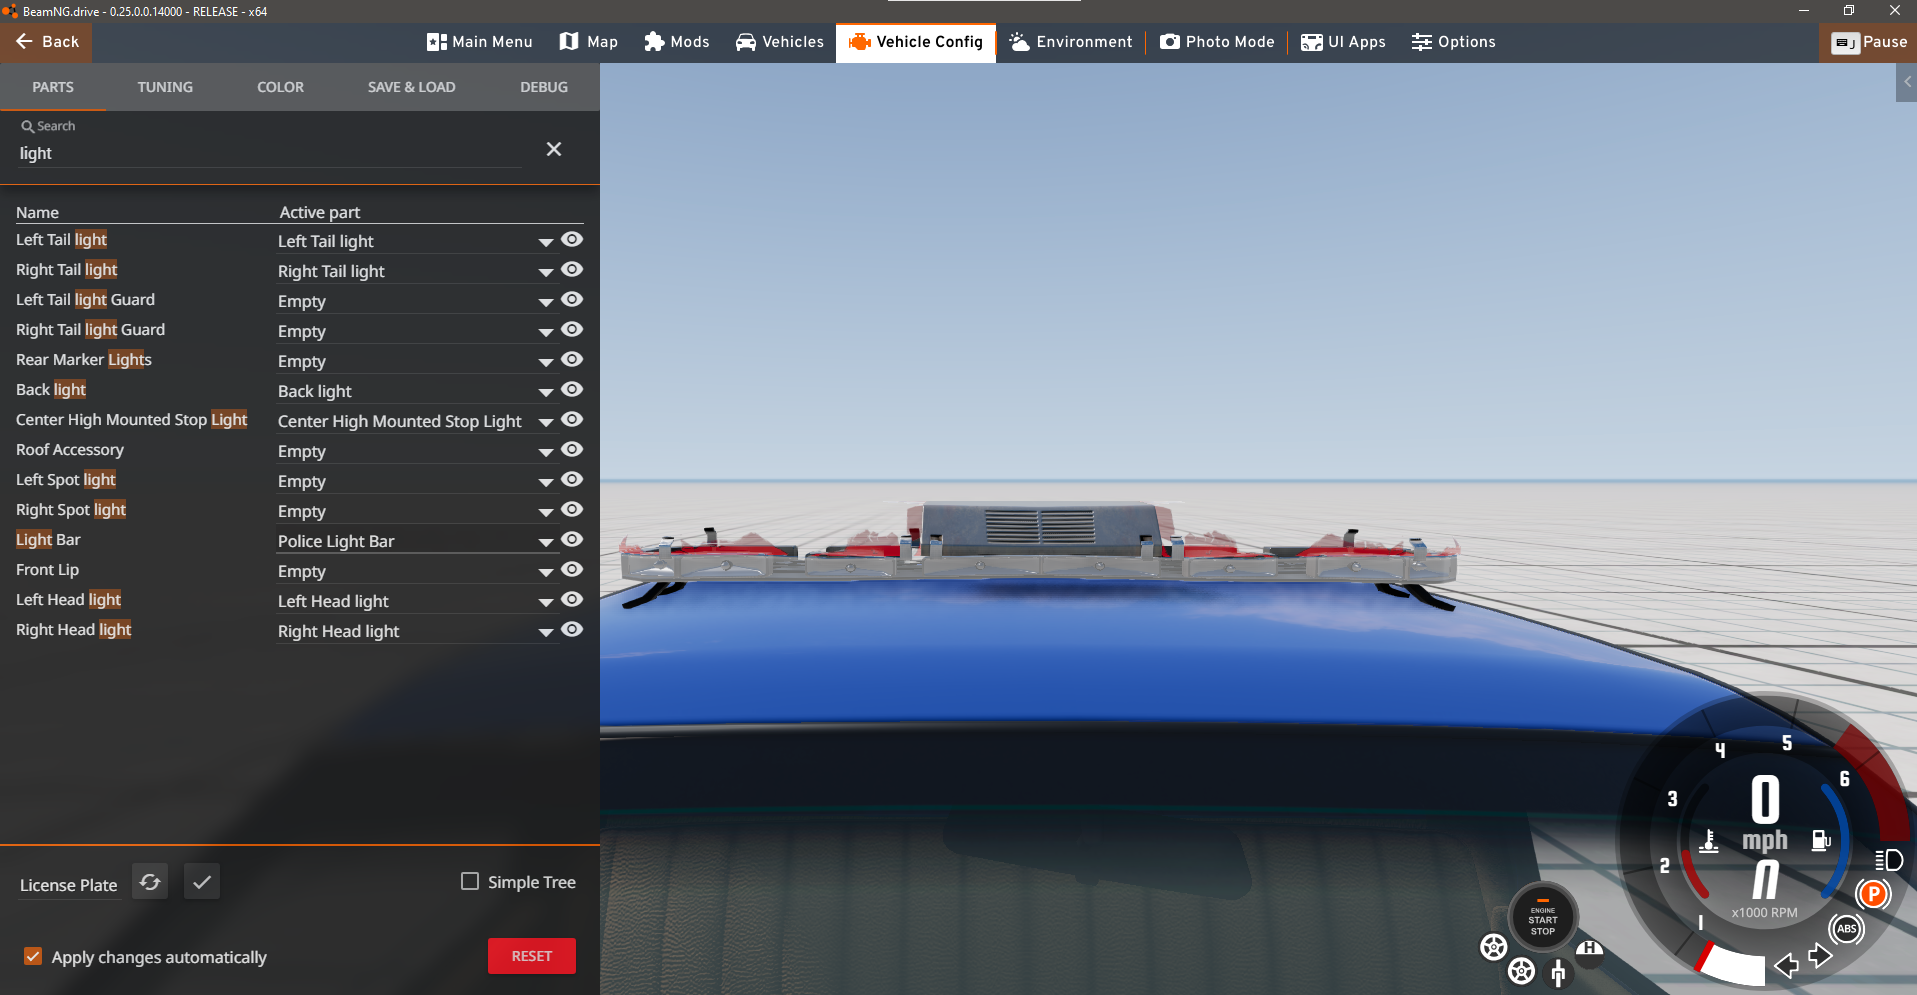Enable the Simple Tree checkbox

pyautogui.click(x=470, y=881)
